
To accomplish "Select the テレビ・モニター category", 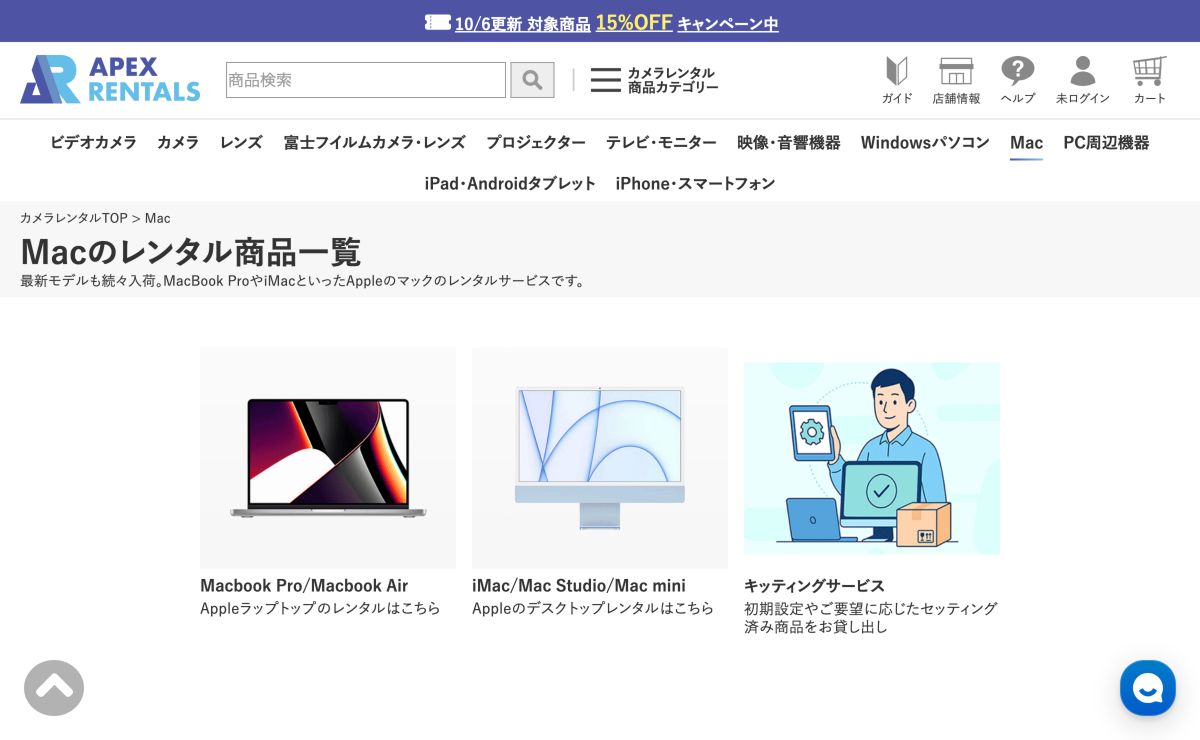I will (x=662, y=143).
